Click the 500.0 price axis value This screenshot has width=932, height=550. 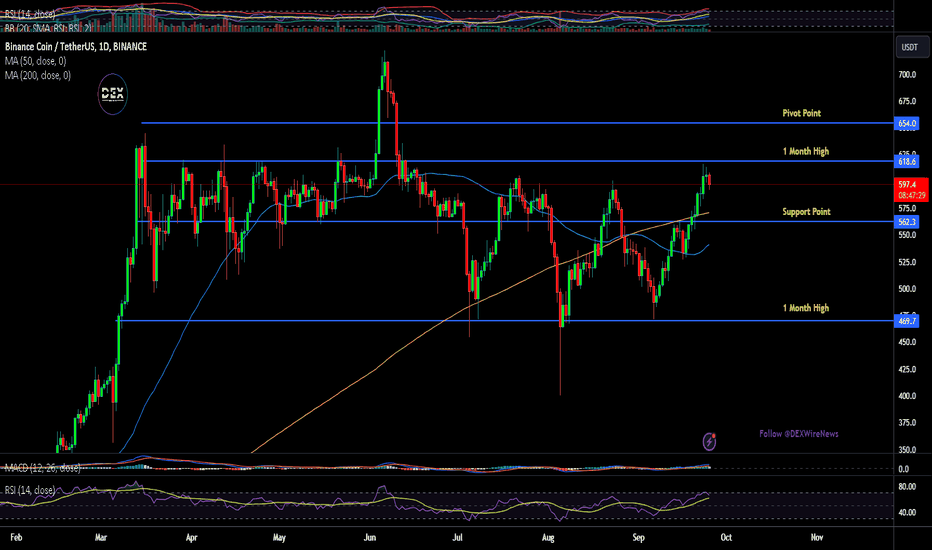tap(907, 289)
